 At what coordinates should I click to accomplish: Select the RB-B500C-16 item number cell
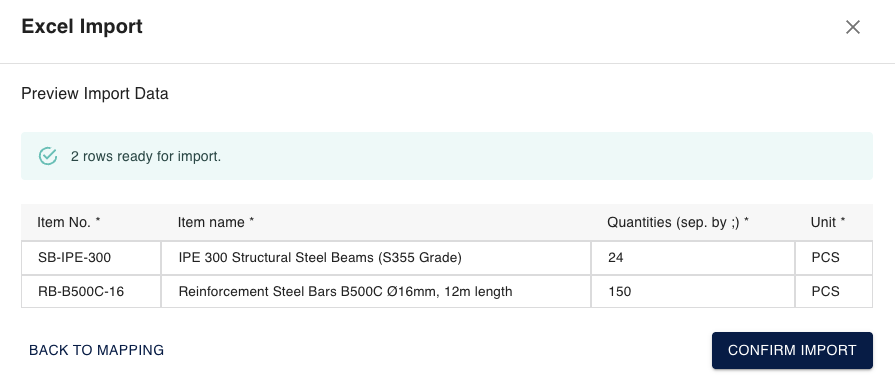pyautogui.click(x=91, y=292)
